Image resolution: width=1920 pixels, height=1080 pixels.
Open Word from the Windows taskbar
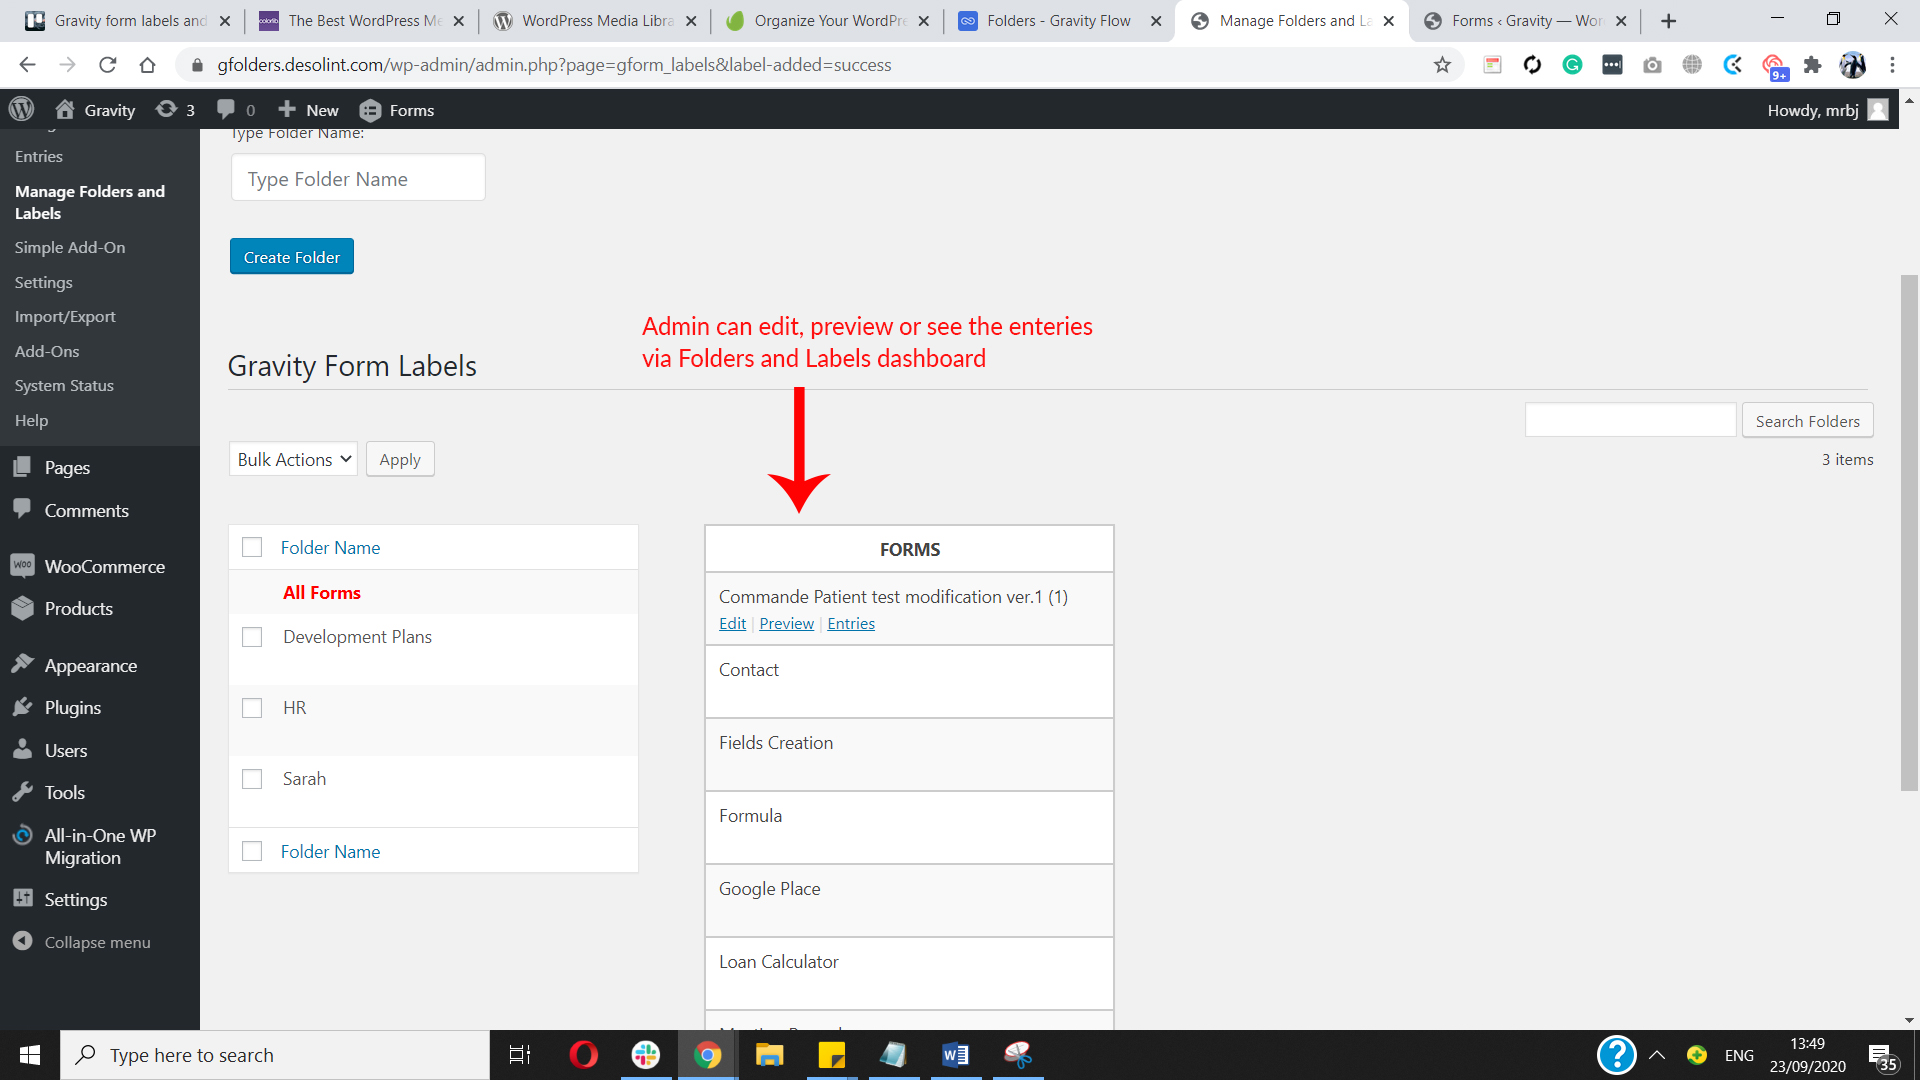click(x=955, y=1055)
